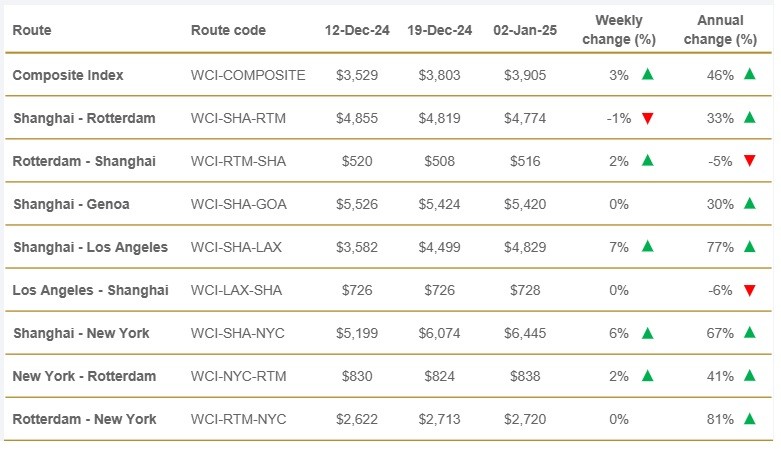The width and height of the screenshot is (781, 449).
Task: Click the Rotterdam - New York annual up arrow
Action: coord(749,419)
